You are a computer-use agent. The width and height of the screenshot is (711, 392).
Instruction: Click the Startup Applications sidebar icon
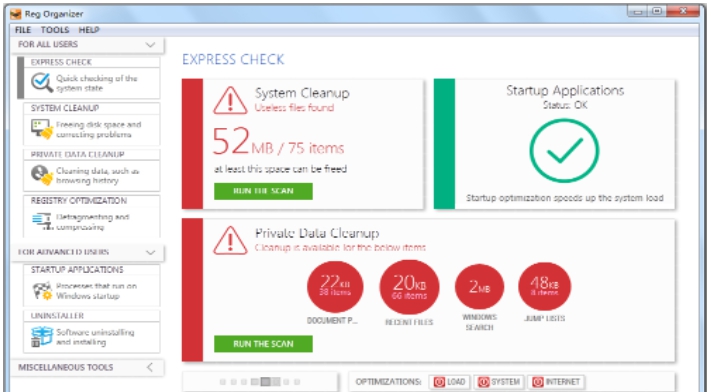tap(42, 290)
